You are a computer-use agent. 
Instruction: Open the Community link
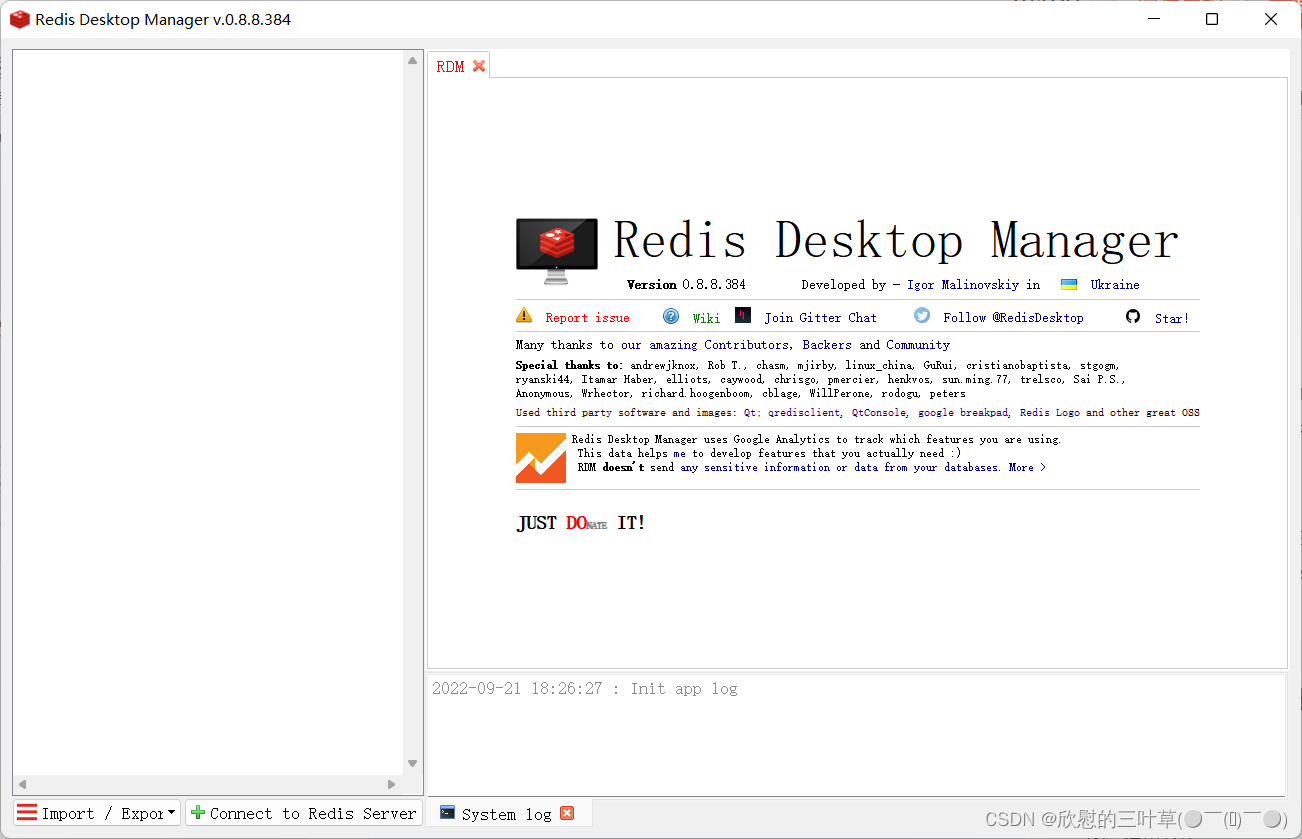pyautogui.click(x=918, y=345)
